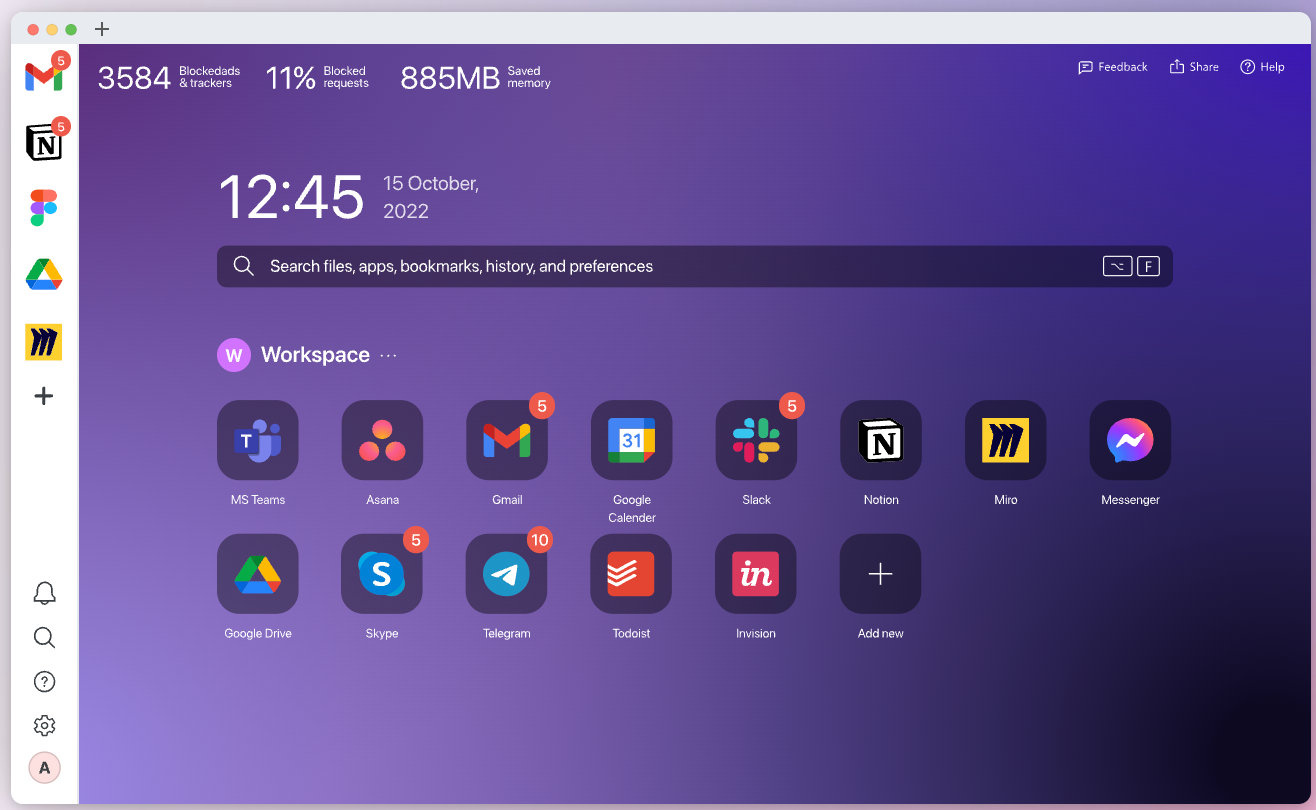Launch Asana from Workspace
Screen dimensions: 1316x810
(x=382, y=441)
